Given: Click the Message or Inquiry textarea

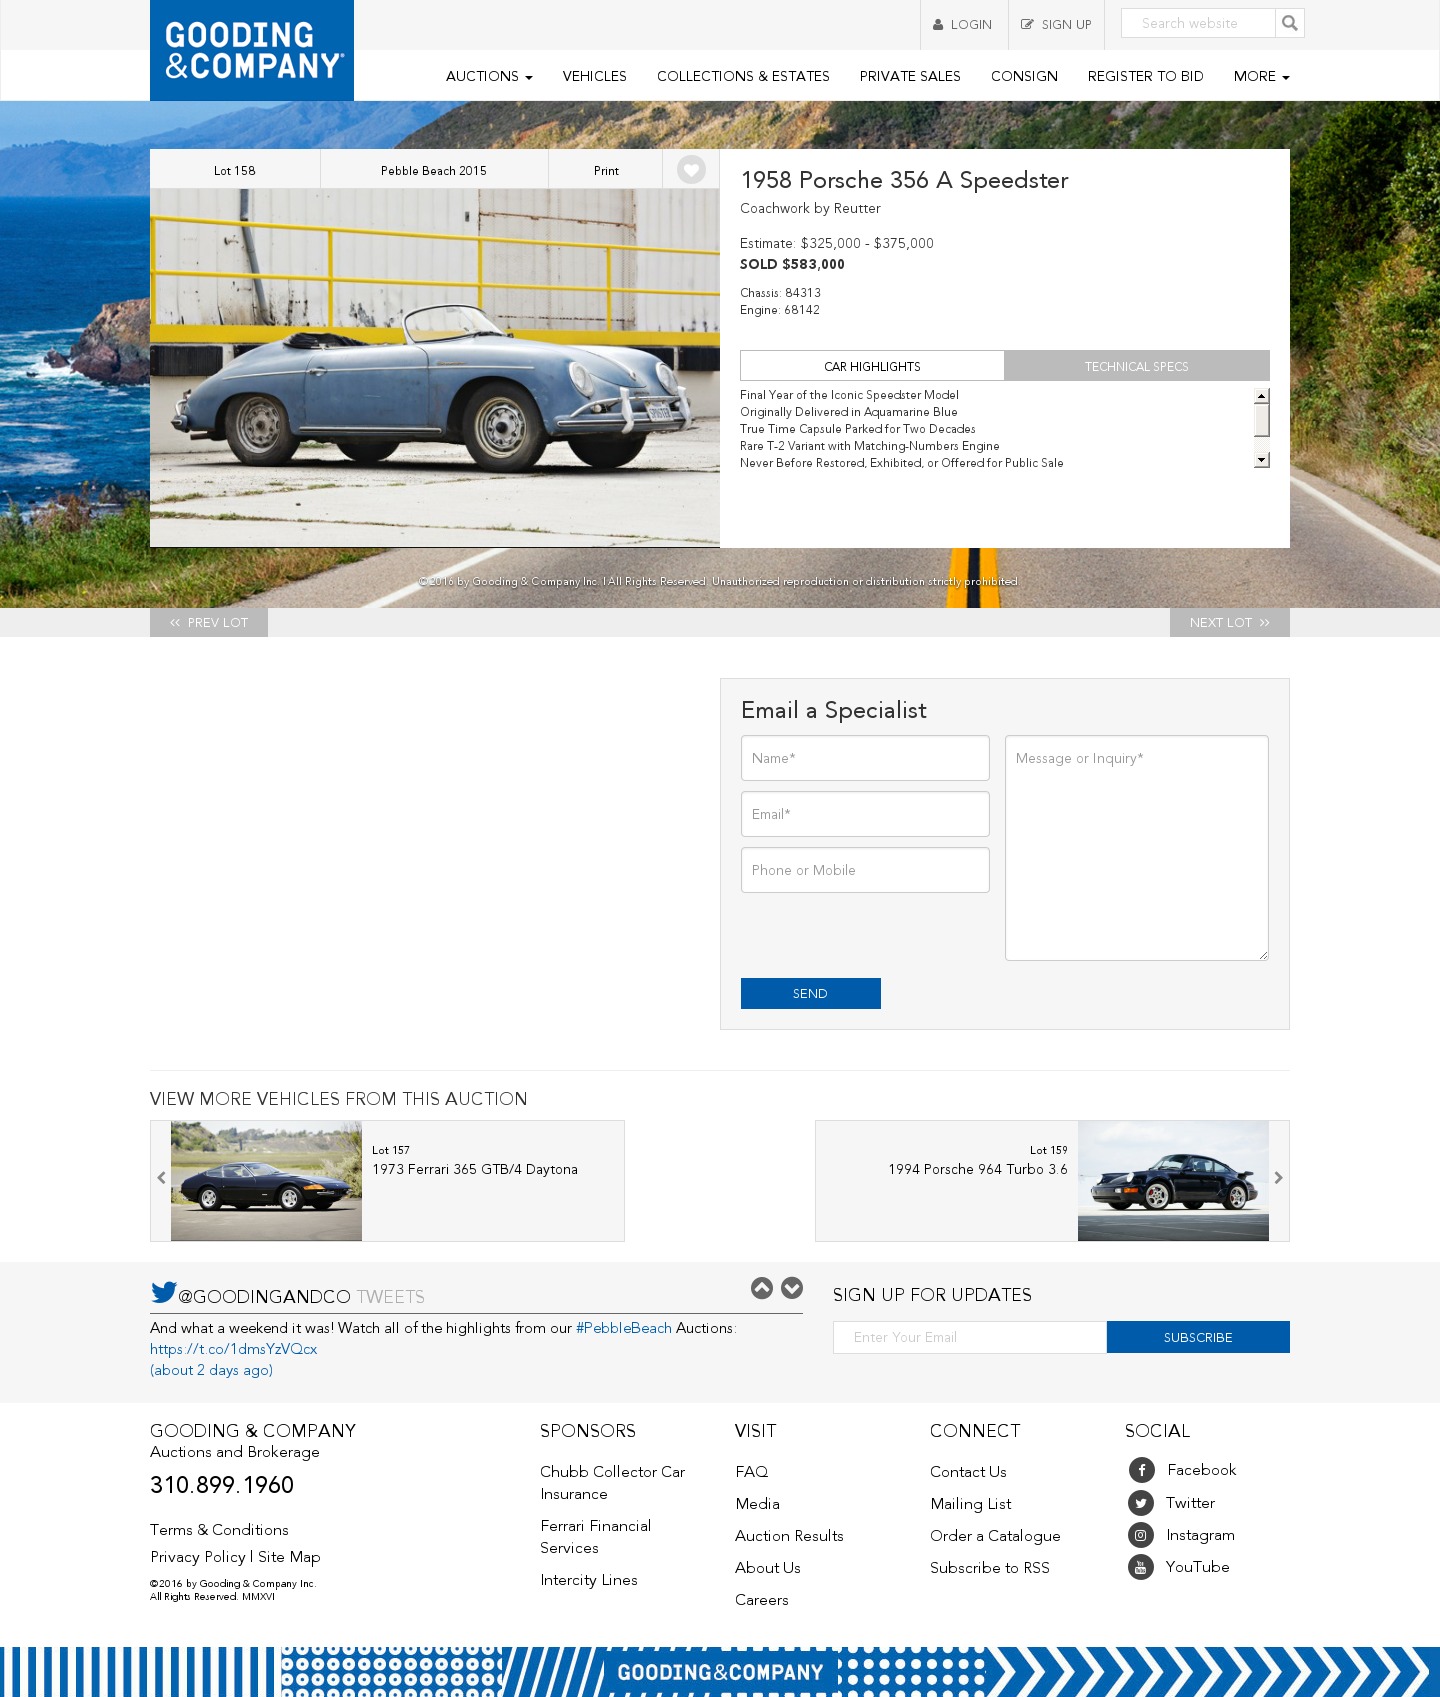Looking at the screenshot, I should tap(1137, 848).
